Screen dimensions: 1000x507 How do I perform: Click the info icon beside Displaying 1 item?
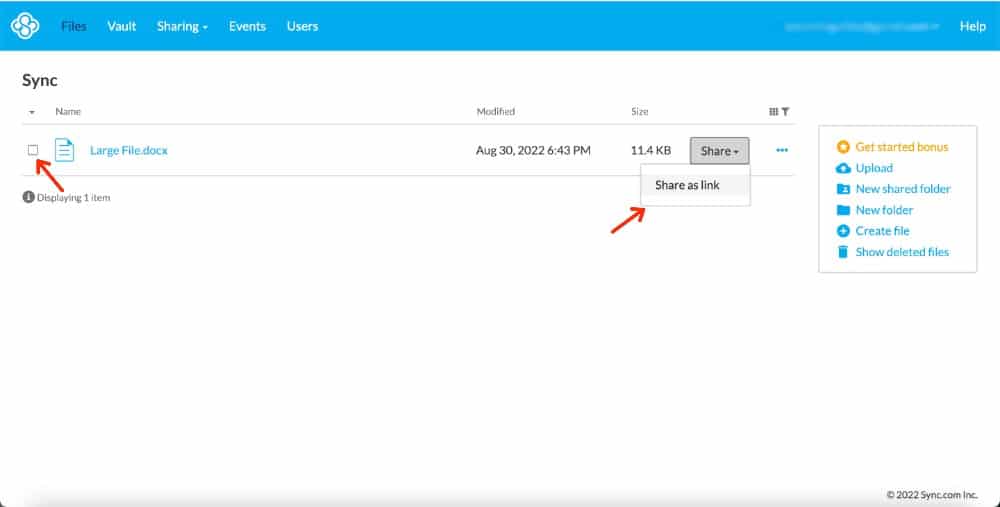pos(28,197)
